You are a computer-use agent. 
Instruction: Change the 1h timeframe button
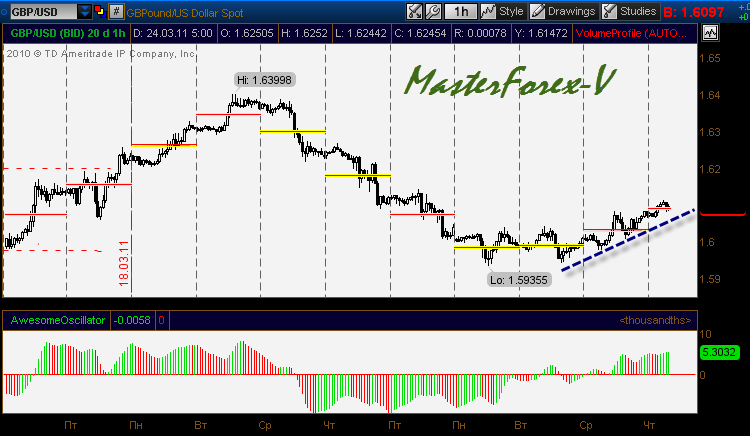461,11
